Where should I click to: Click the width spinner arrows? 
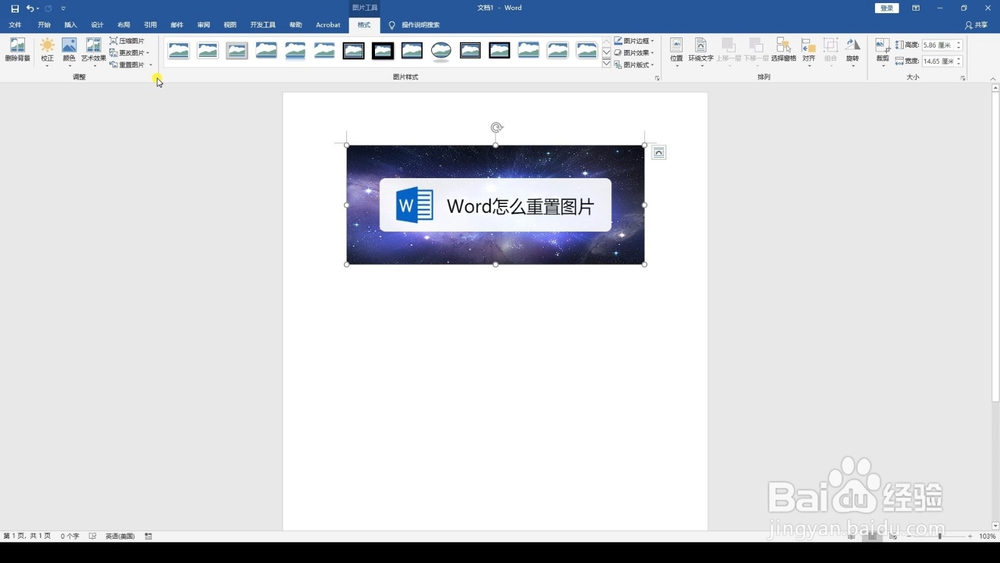pos(959,61)
